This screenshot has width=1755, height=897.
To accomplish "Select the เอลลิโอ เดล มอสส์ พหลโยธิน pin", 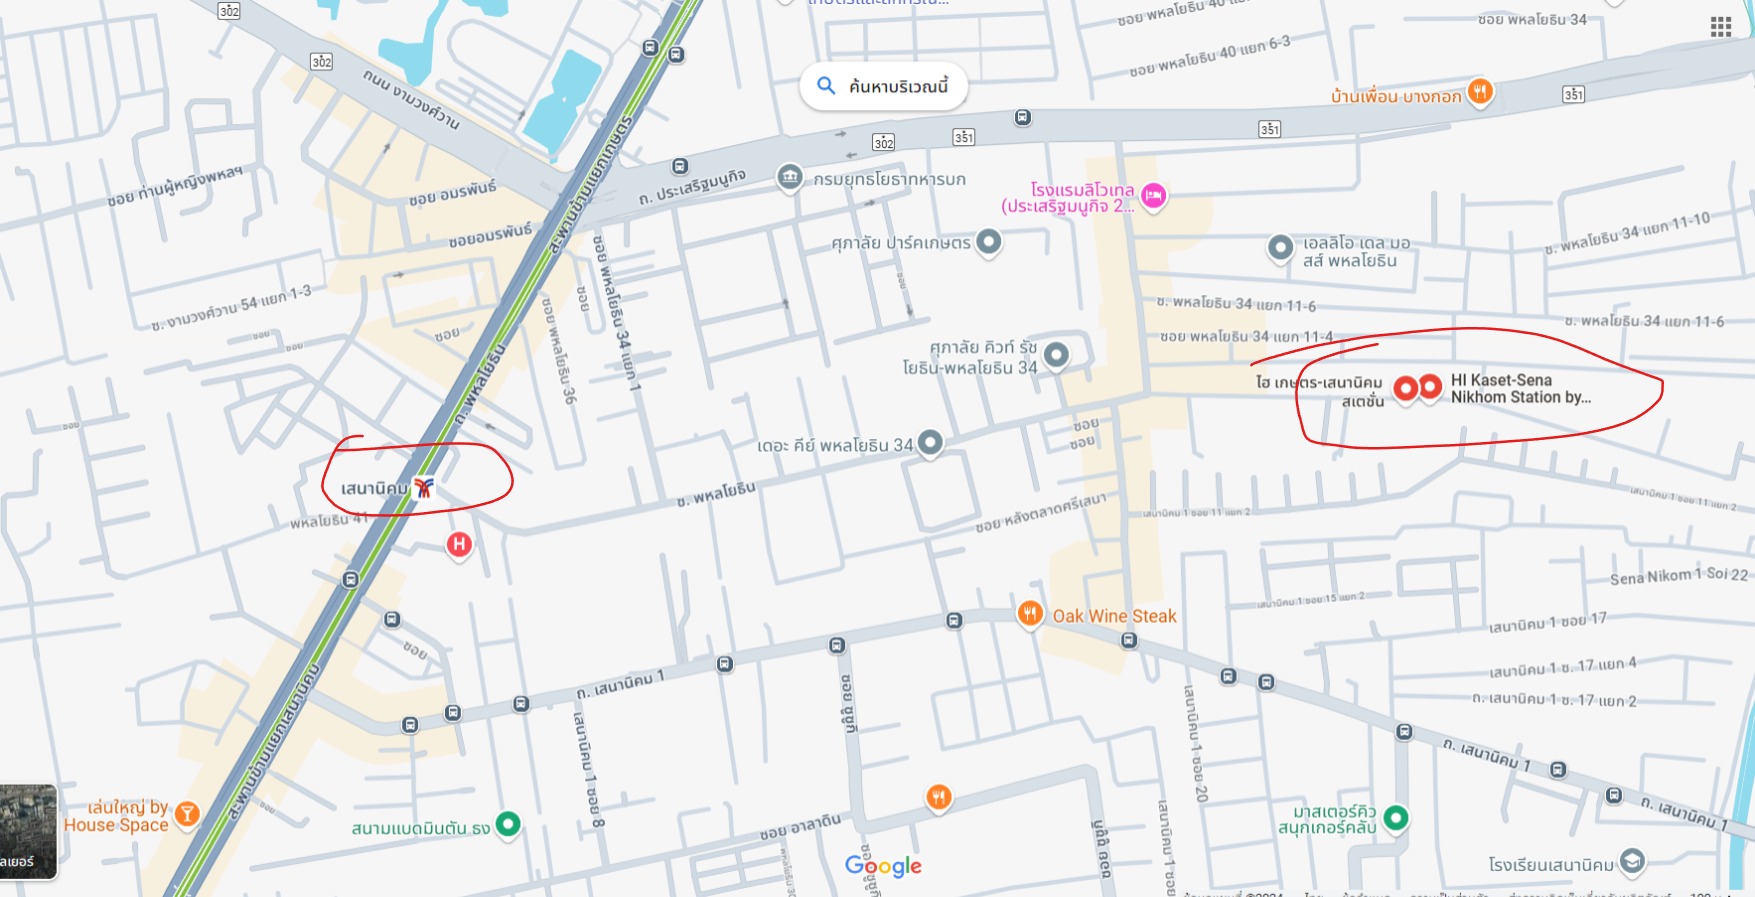I will (x=1280, y=247).
